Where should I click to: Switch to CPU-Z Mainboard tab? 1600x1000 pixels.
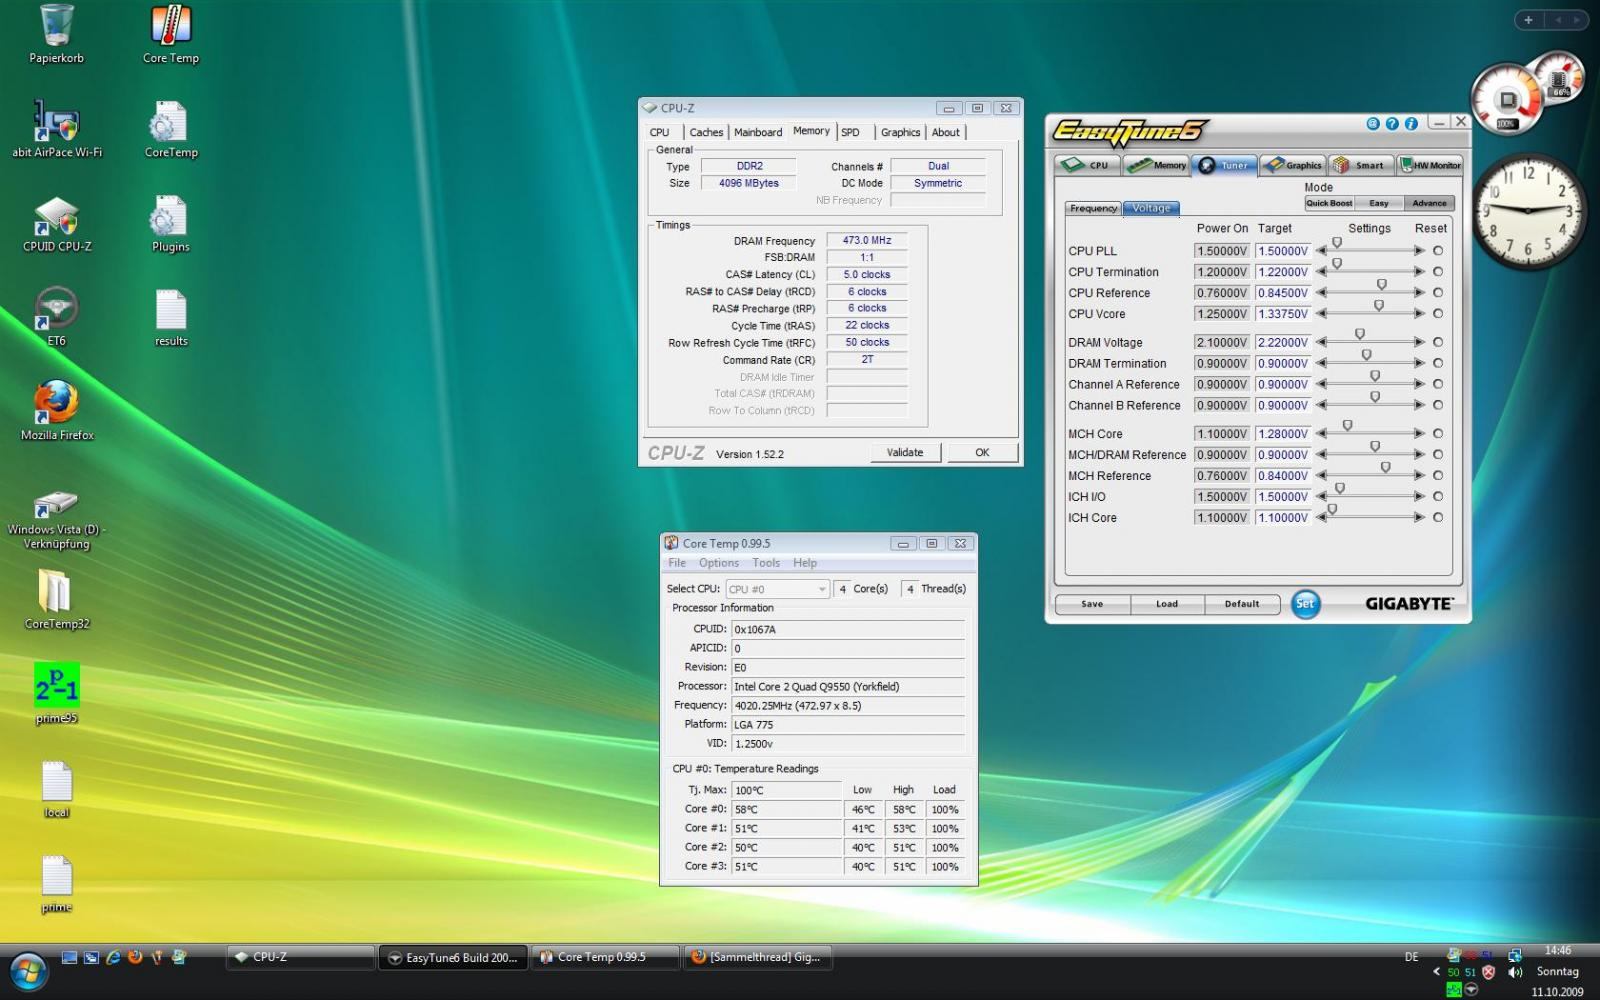(x=758, y=132)
